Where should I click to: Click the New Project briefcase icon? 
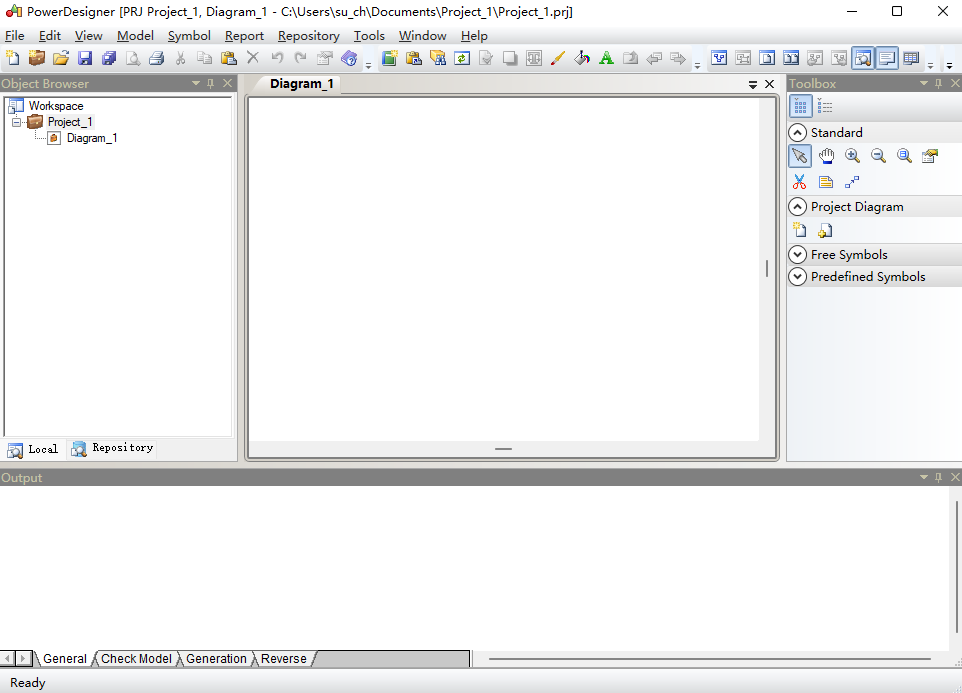click(37, 58)
